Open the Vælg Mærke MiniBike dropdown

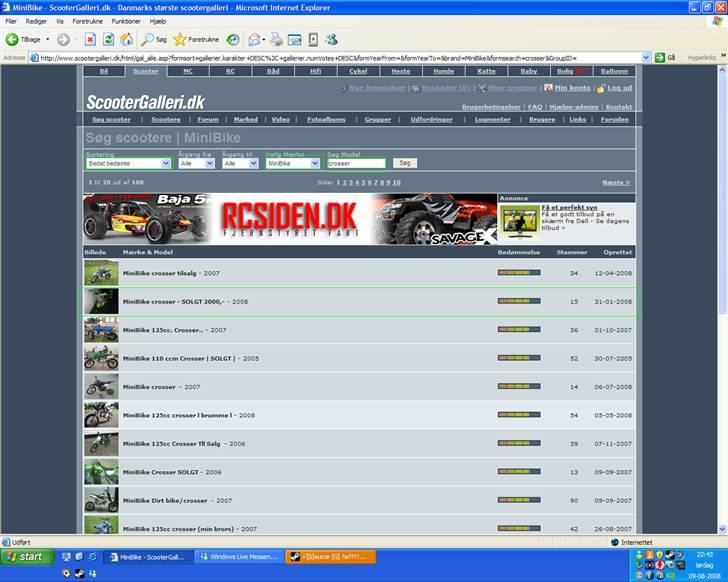293,163
